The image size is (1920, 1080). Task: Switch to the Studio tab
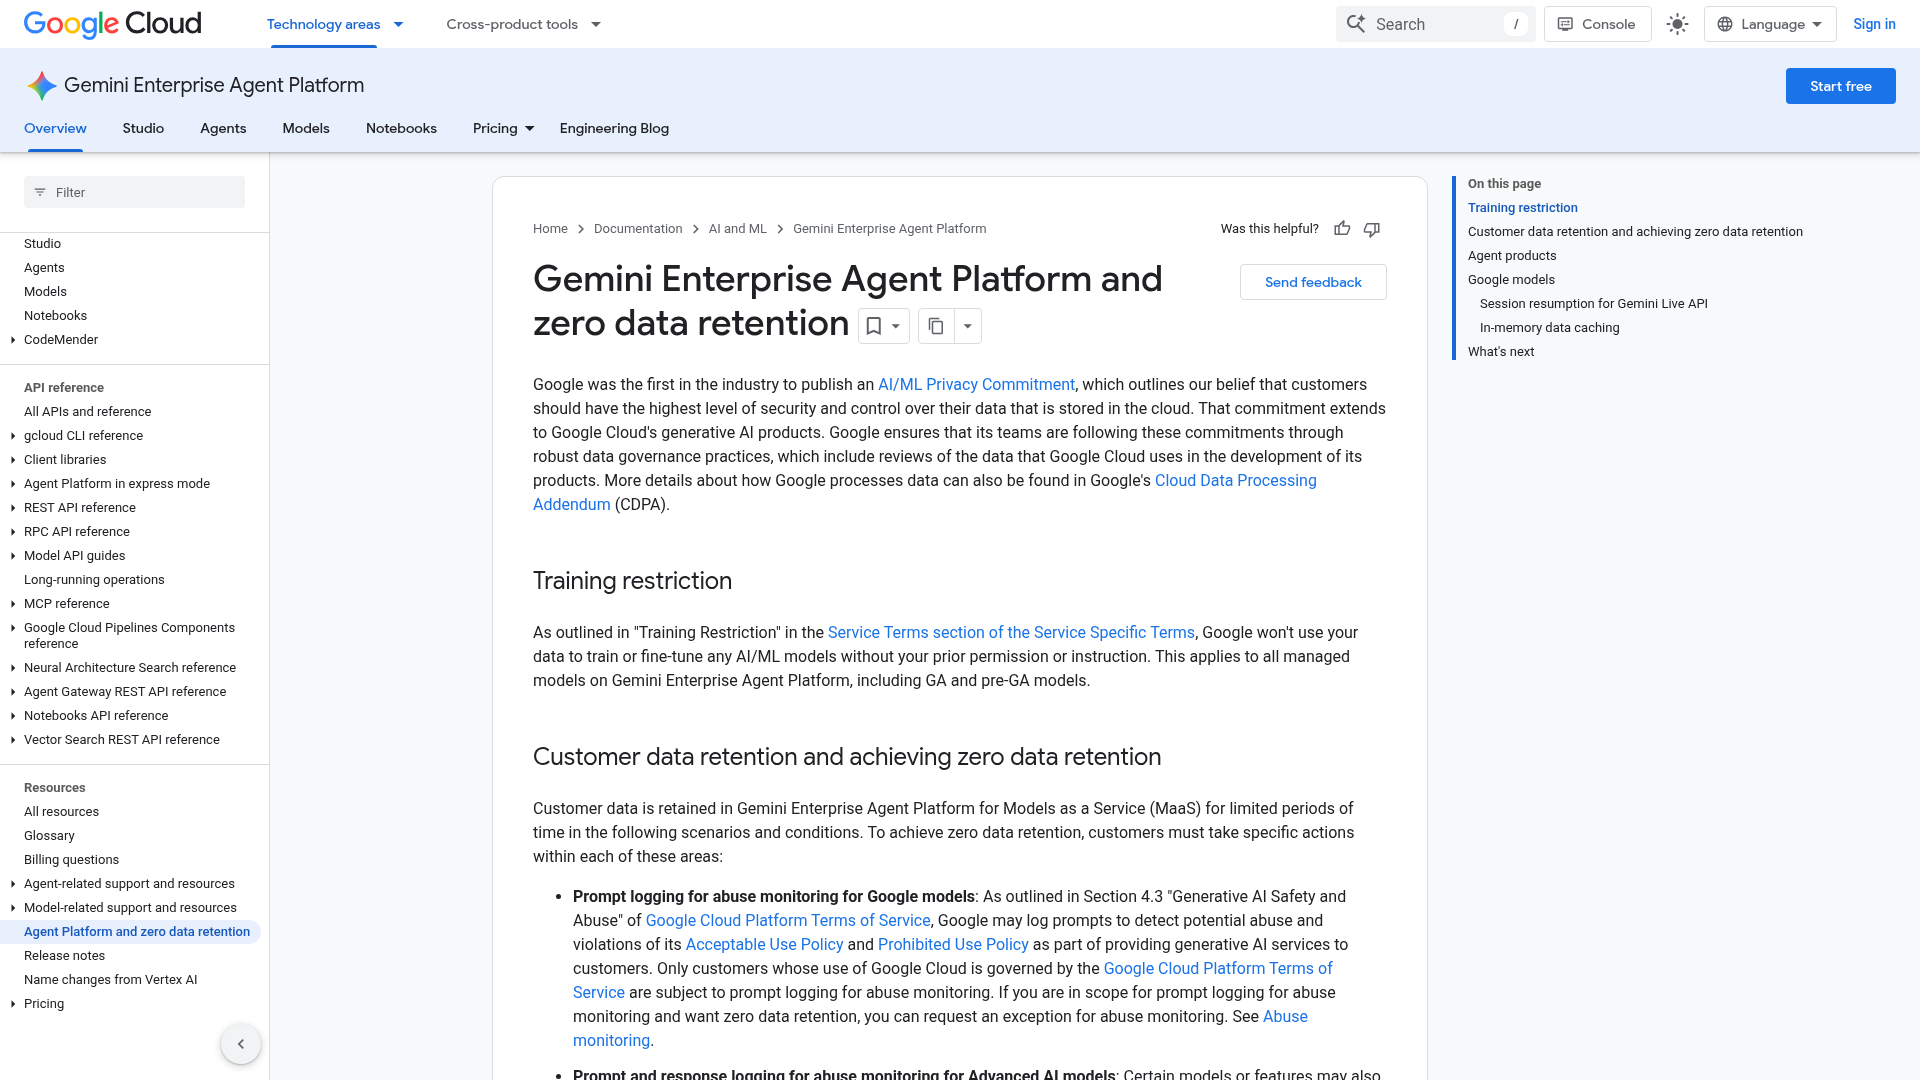[x=143, y=128]
